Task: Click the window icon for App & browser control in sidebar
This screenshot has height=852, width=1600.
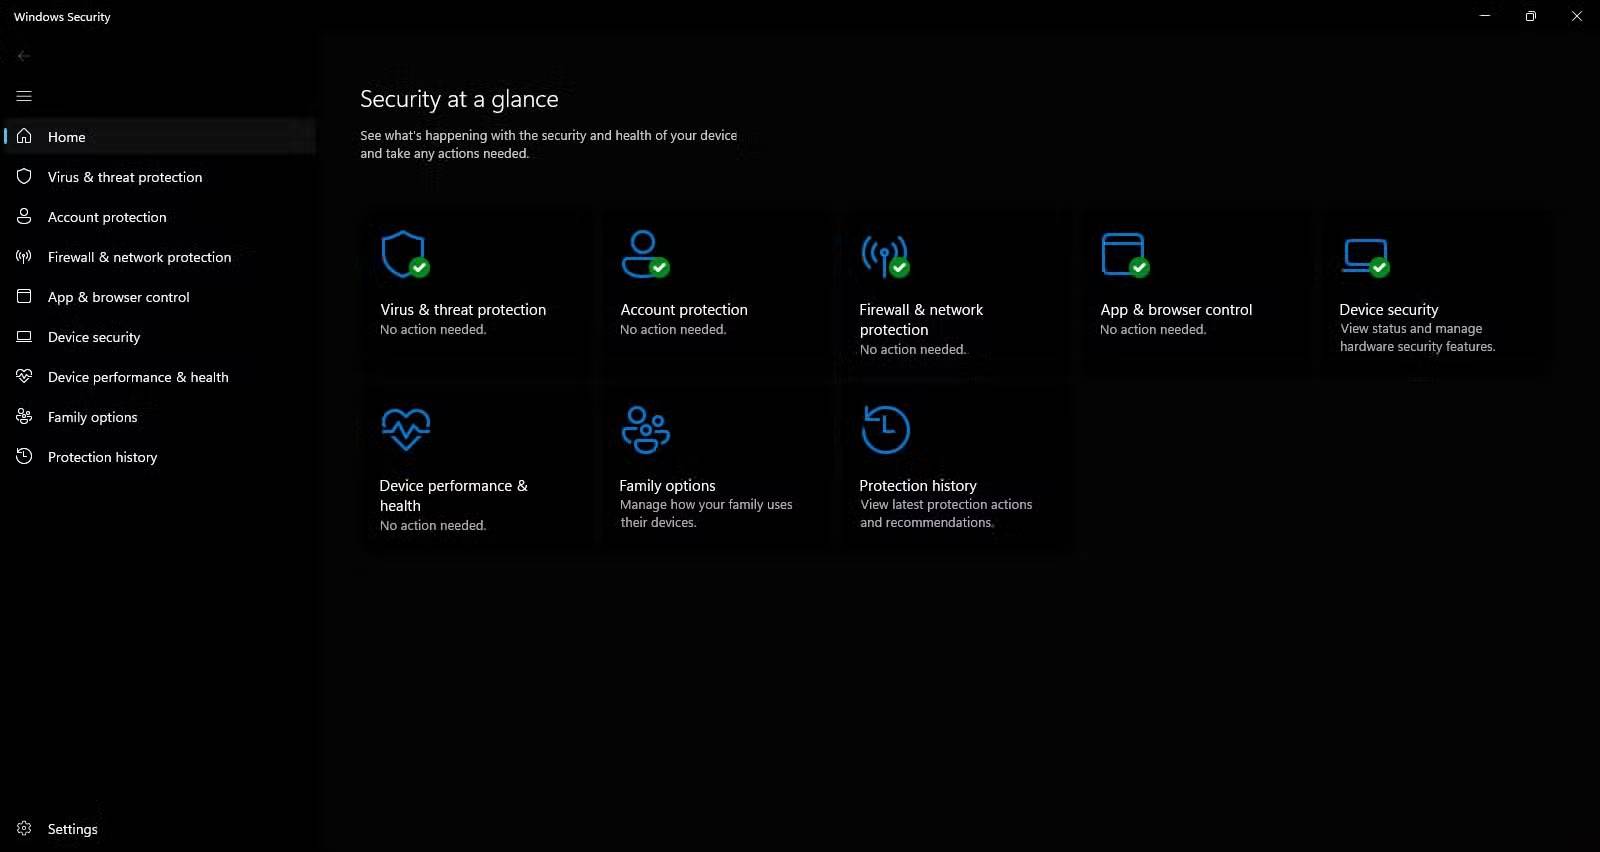Action: 24,296
